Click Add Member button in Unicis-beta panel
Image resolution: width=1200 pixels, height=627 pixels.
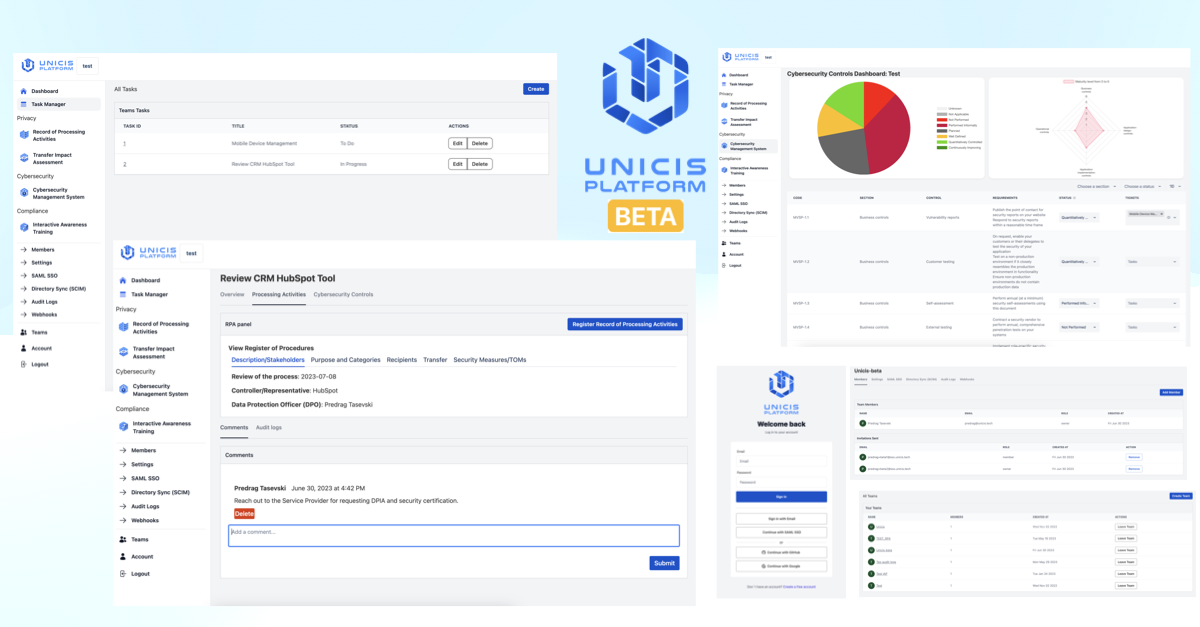click(x=1171, y=392)
